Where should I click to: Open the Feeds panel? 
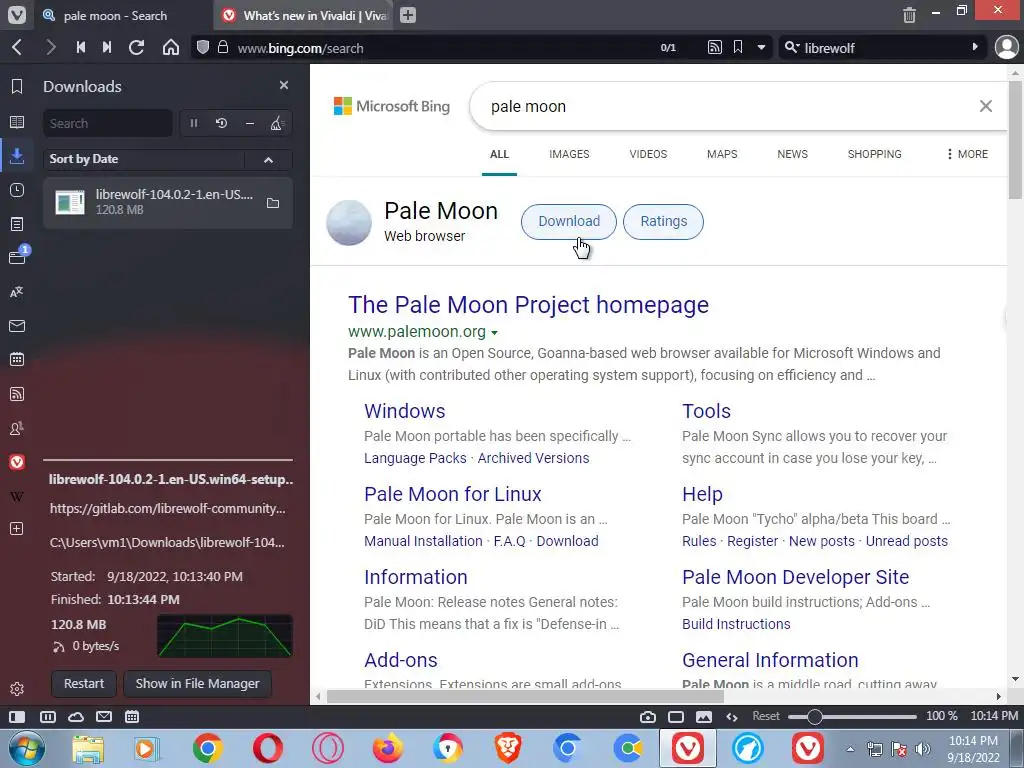point(17,394)
